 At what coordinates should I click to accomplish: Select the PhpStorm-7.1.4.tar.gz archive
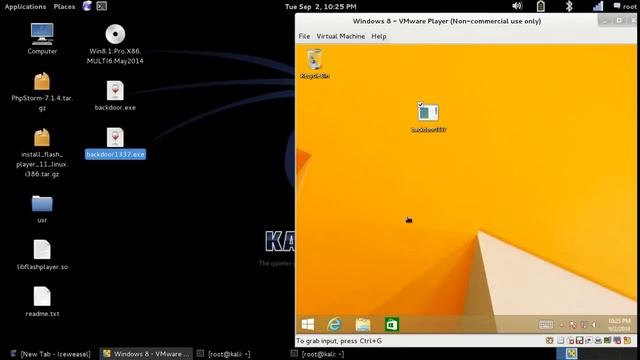pyautogui.click(x=42, y=92)
